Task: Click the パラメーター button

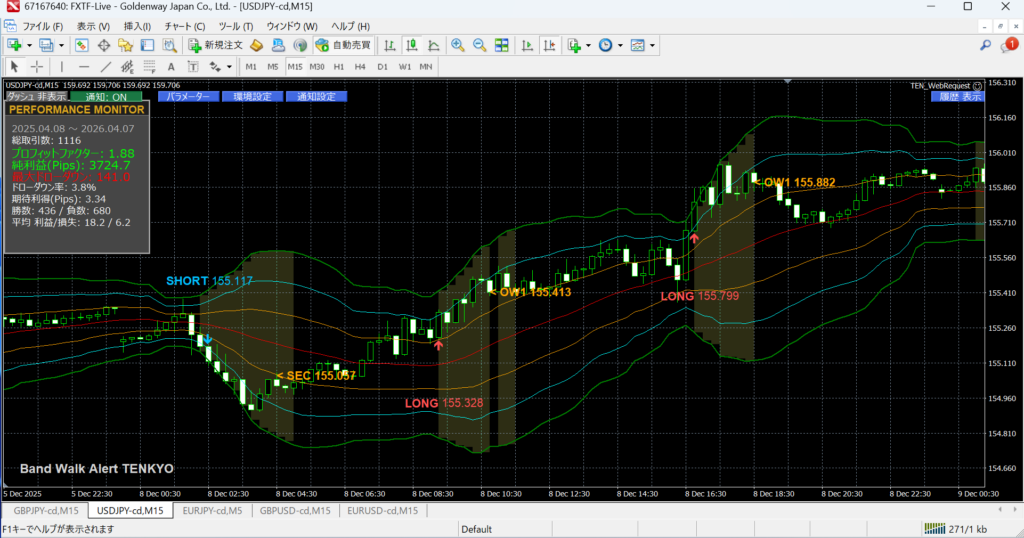Action: click(x=188, y=97)
